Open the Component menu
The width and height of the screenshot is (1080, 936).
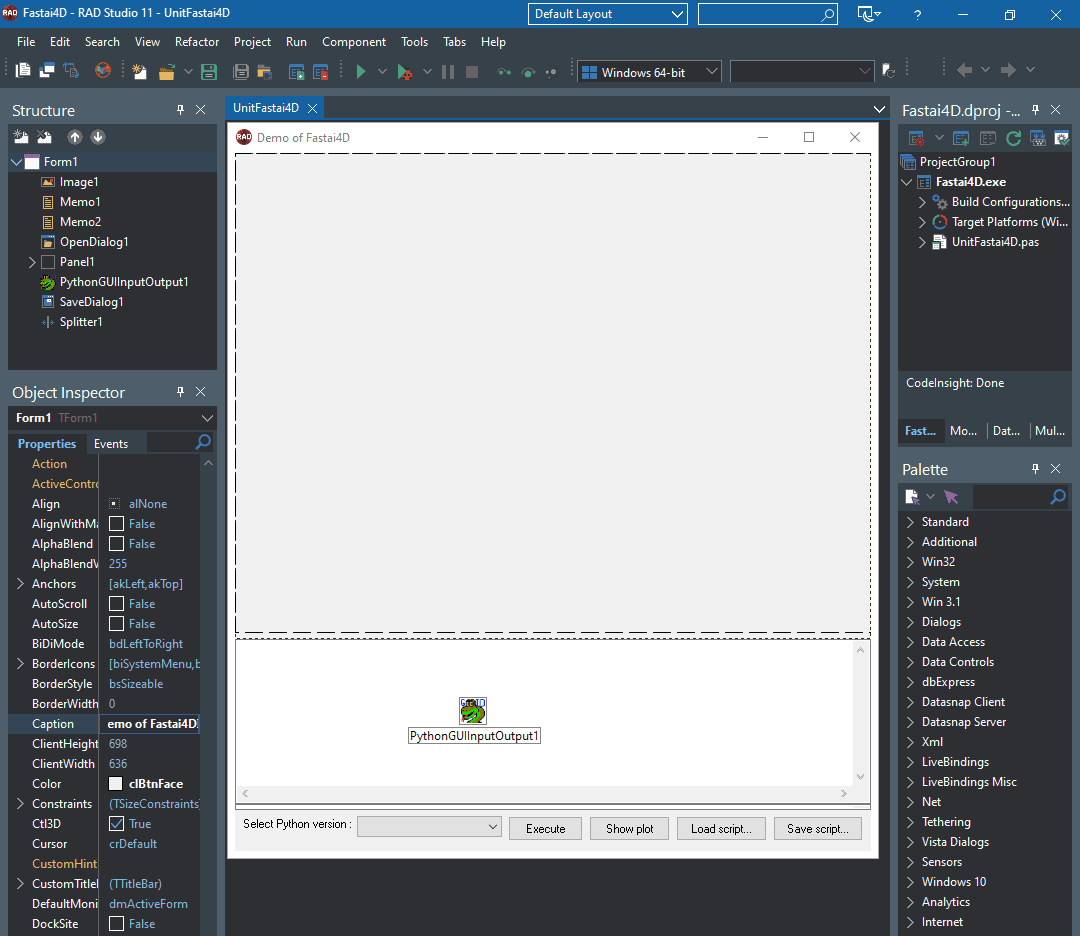(x=354, y=42)
